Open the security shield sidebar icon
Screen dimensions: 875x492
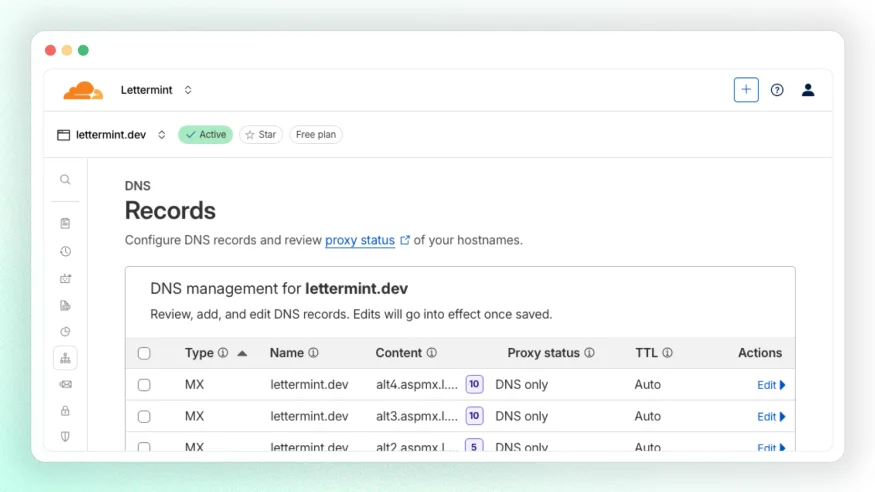click(65, 437)
